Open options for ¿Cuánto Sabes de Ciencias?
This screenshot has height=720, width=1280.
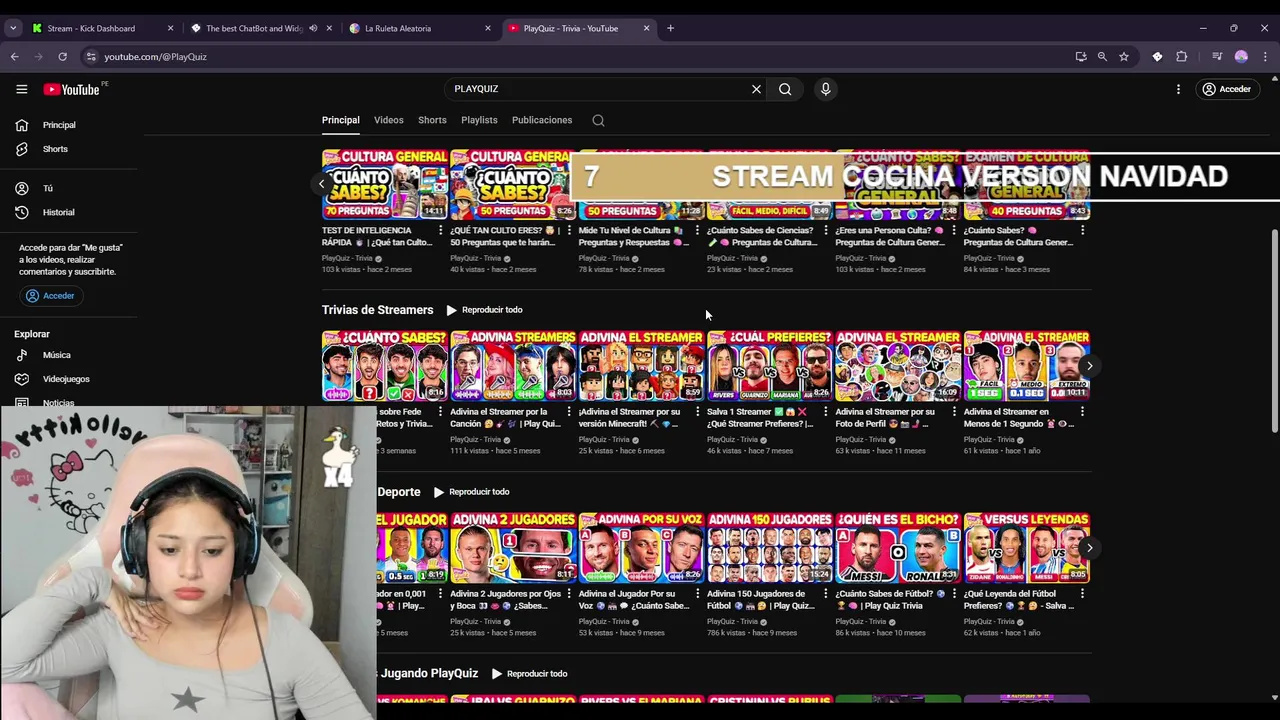826,231
